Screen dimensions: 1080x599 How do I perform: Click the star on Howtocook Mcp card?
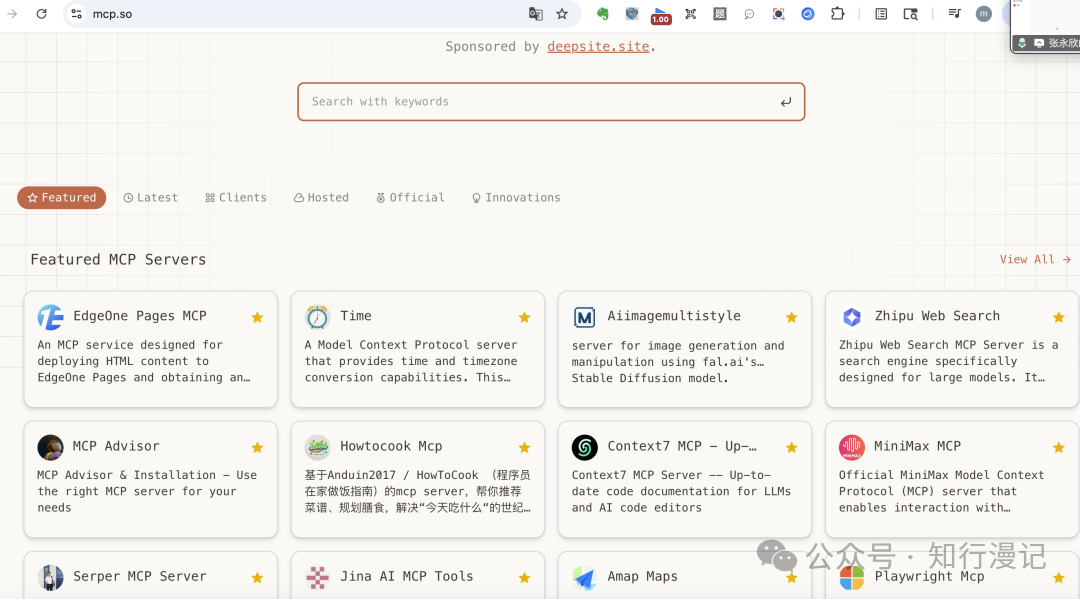point(524,448)
